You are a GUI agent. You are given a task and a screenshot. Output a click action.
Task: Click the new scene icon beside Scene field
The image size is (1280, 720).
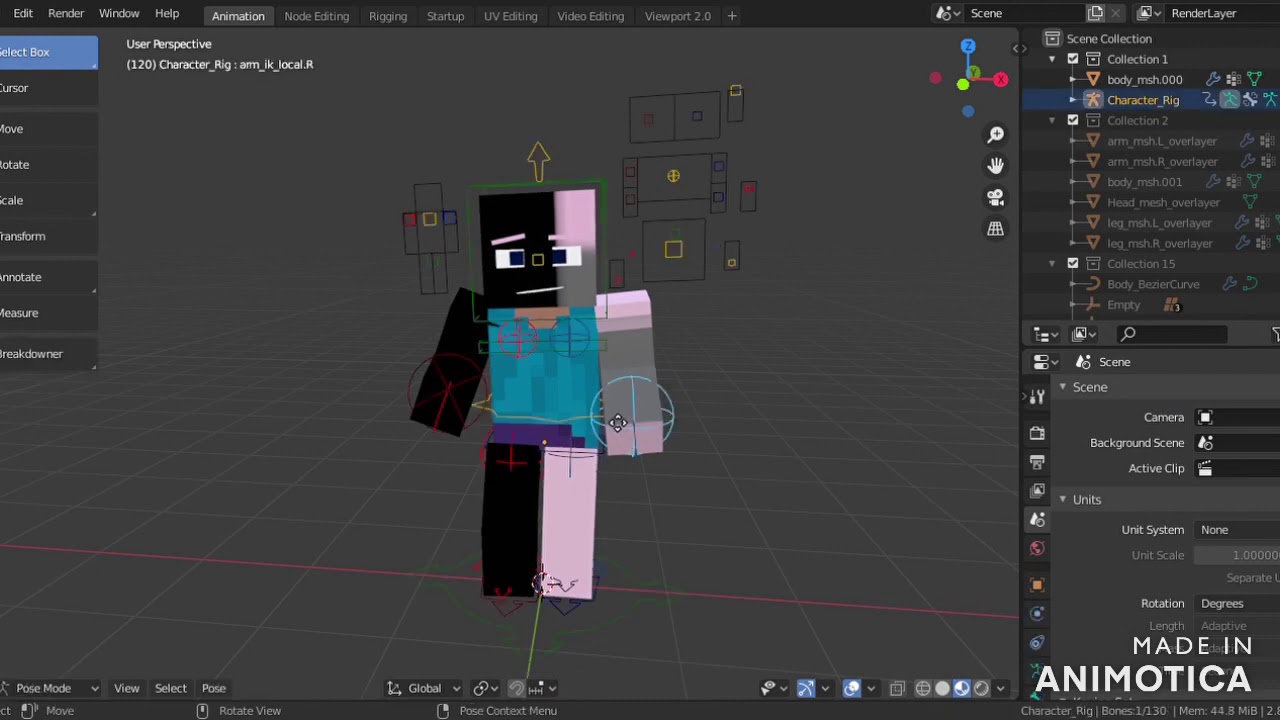coord(1096,13)
